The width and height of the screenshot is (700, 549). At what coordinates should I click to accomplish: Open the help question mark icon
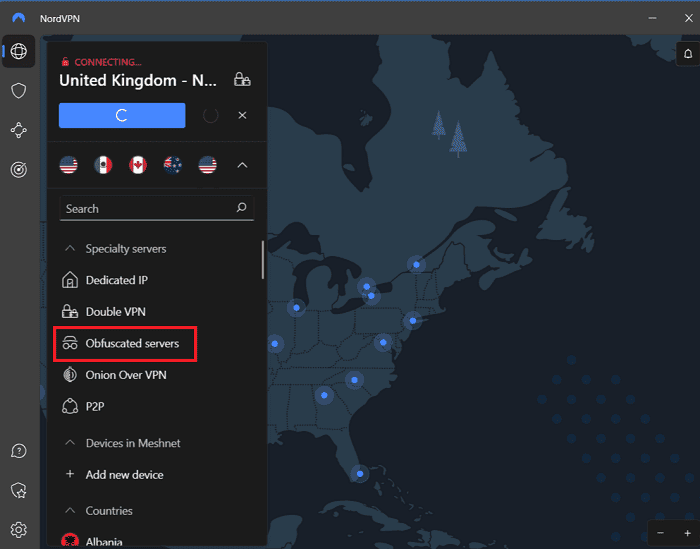pyautogui.click(x=18, y=452)
